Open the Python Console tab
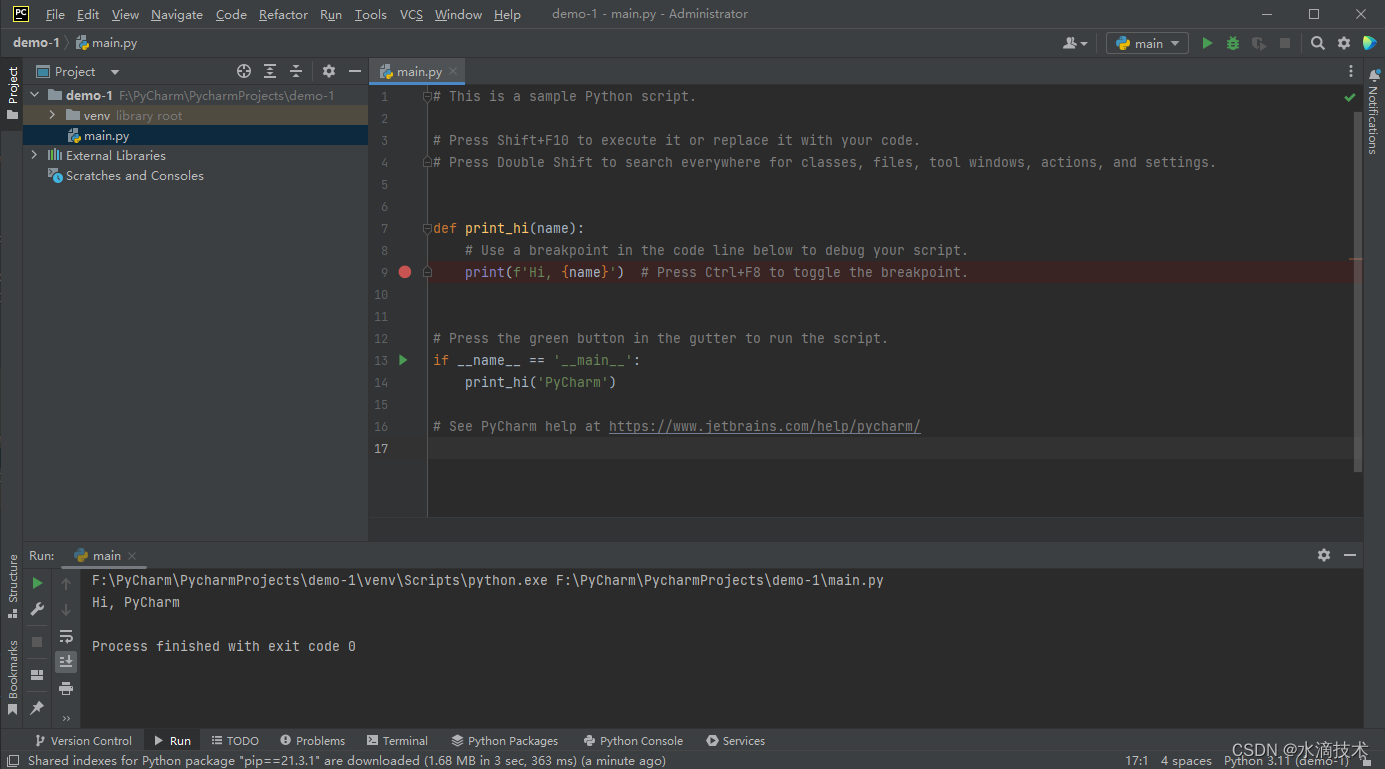 (633, 741)
